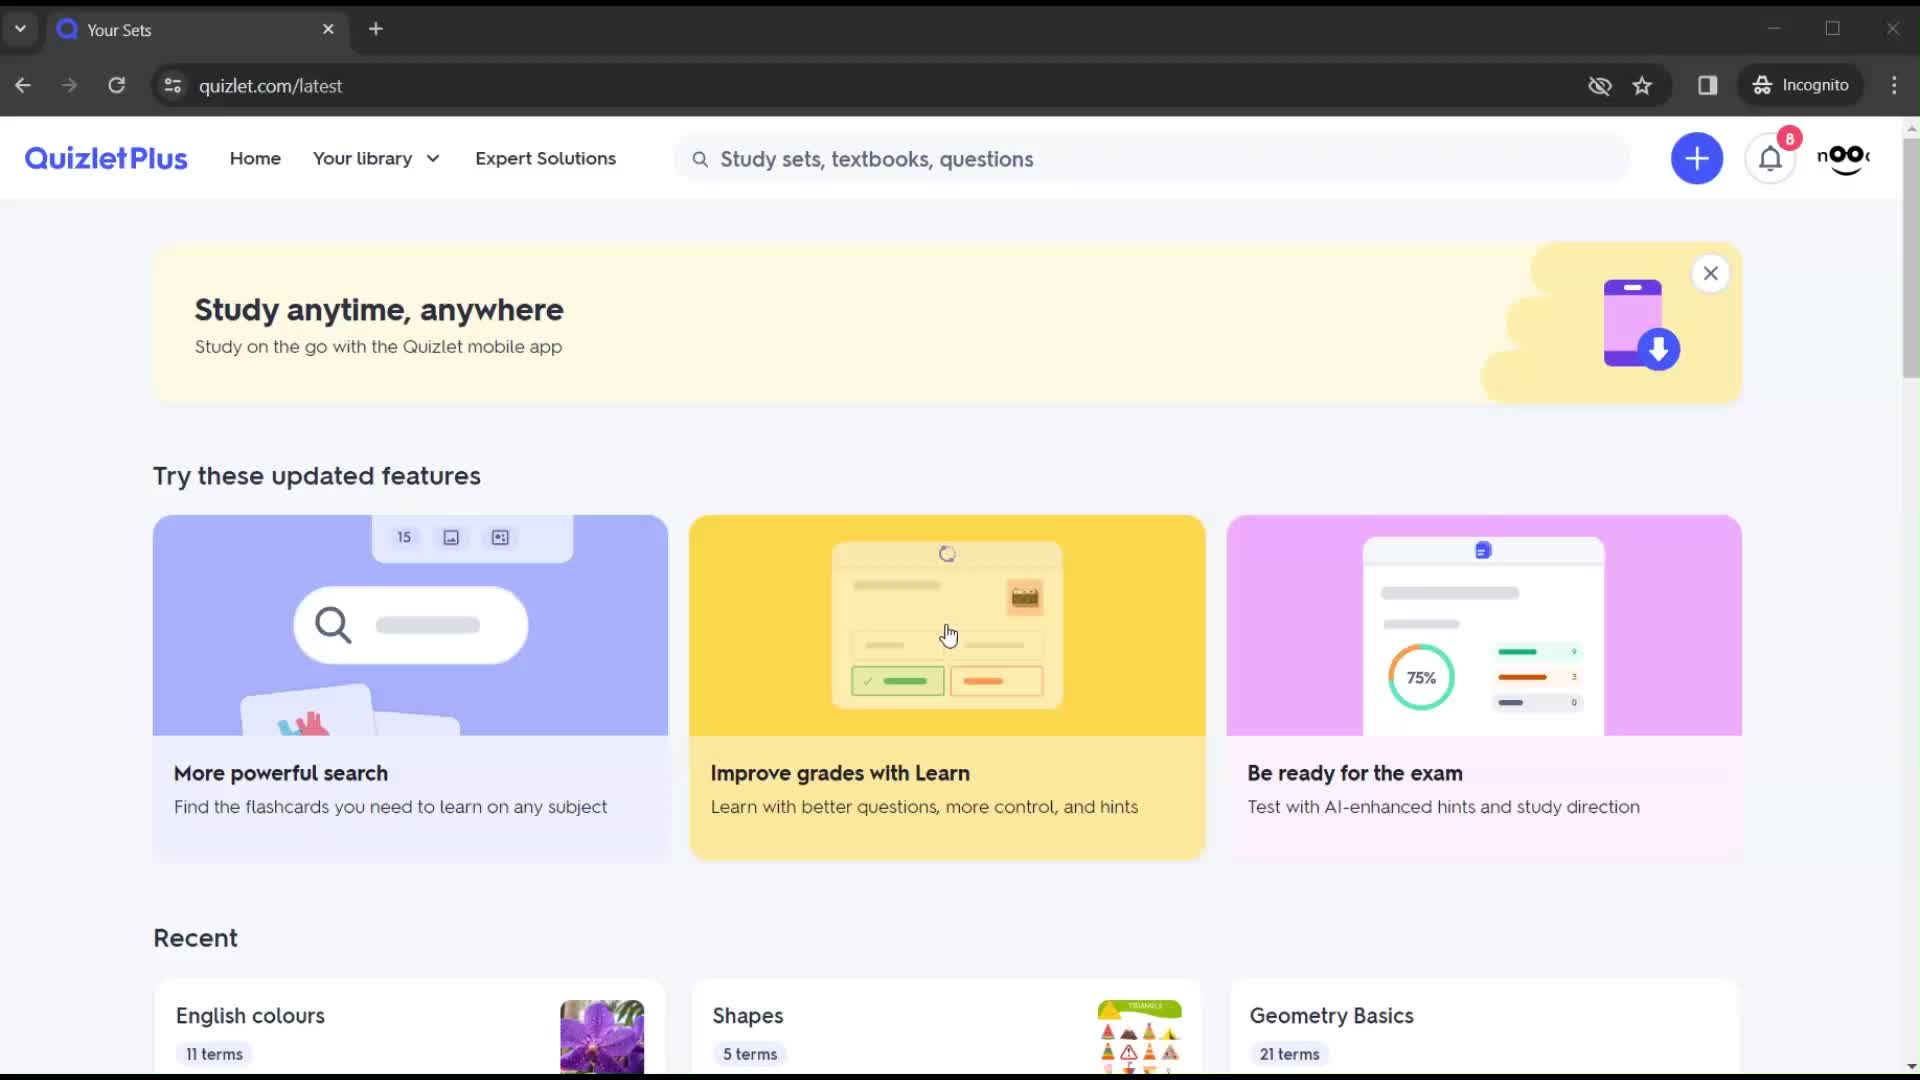Click the search bar magnifying glass icon
1920x1080 pixels.
tap(699, 157)
